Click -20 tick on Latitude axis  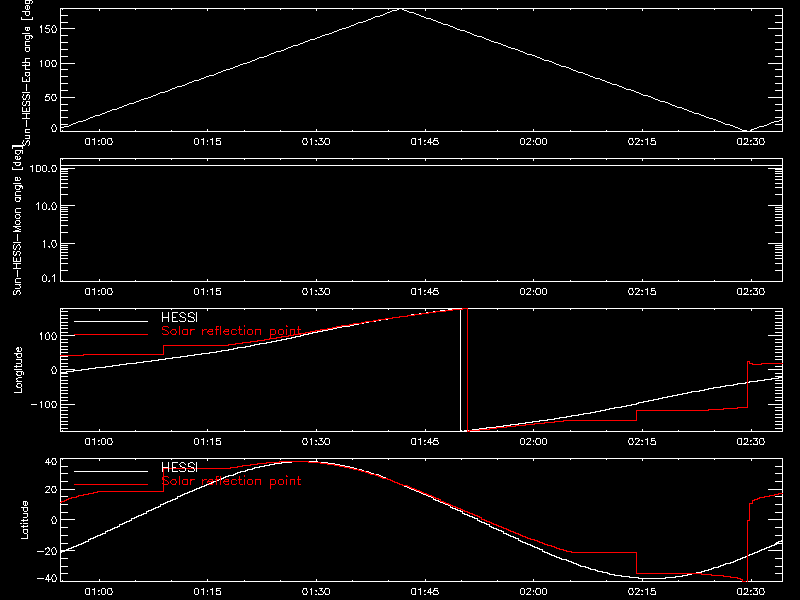(x=47, y=551)
